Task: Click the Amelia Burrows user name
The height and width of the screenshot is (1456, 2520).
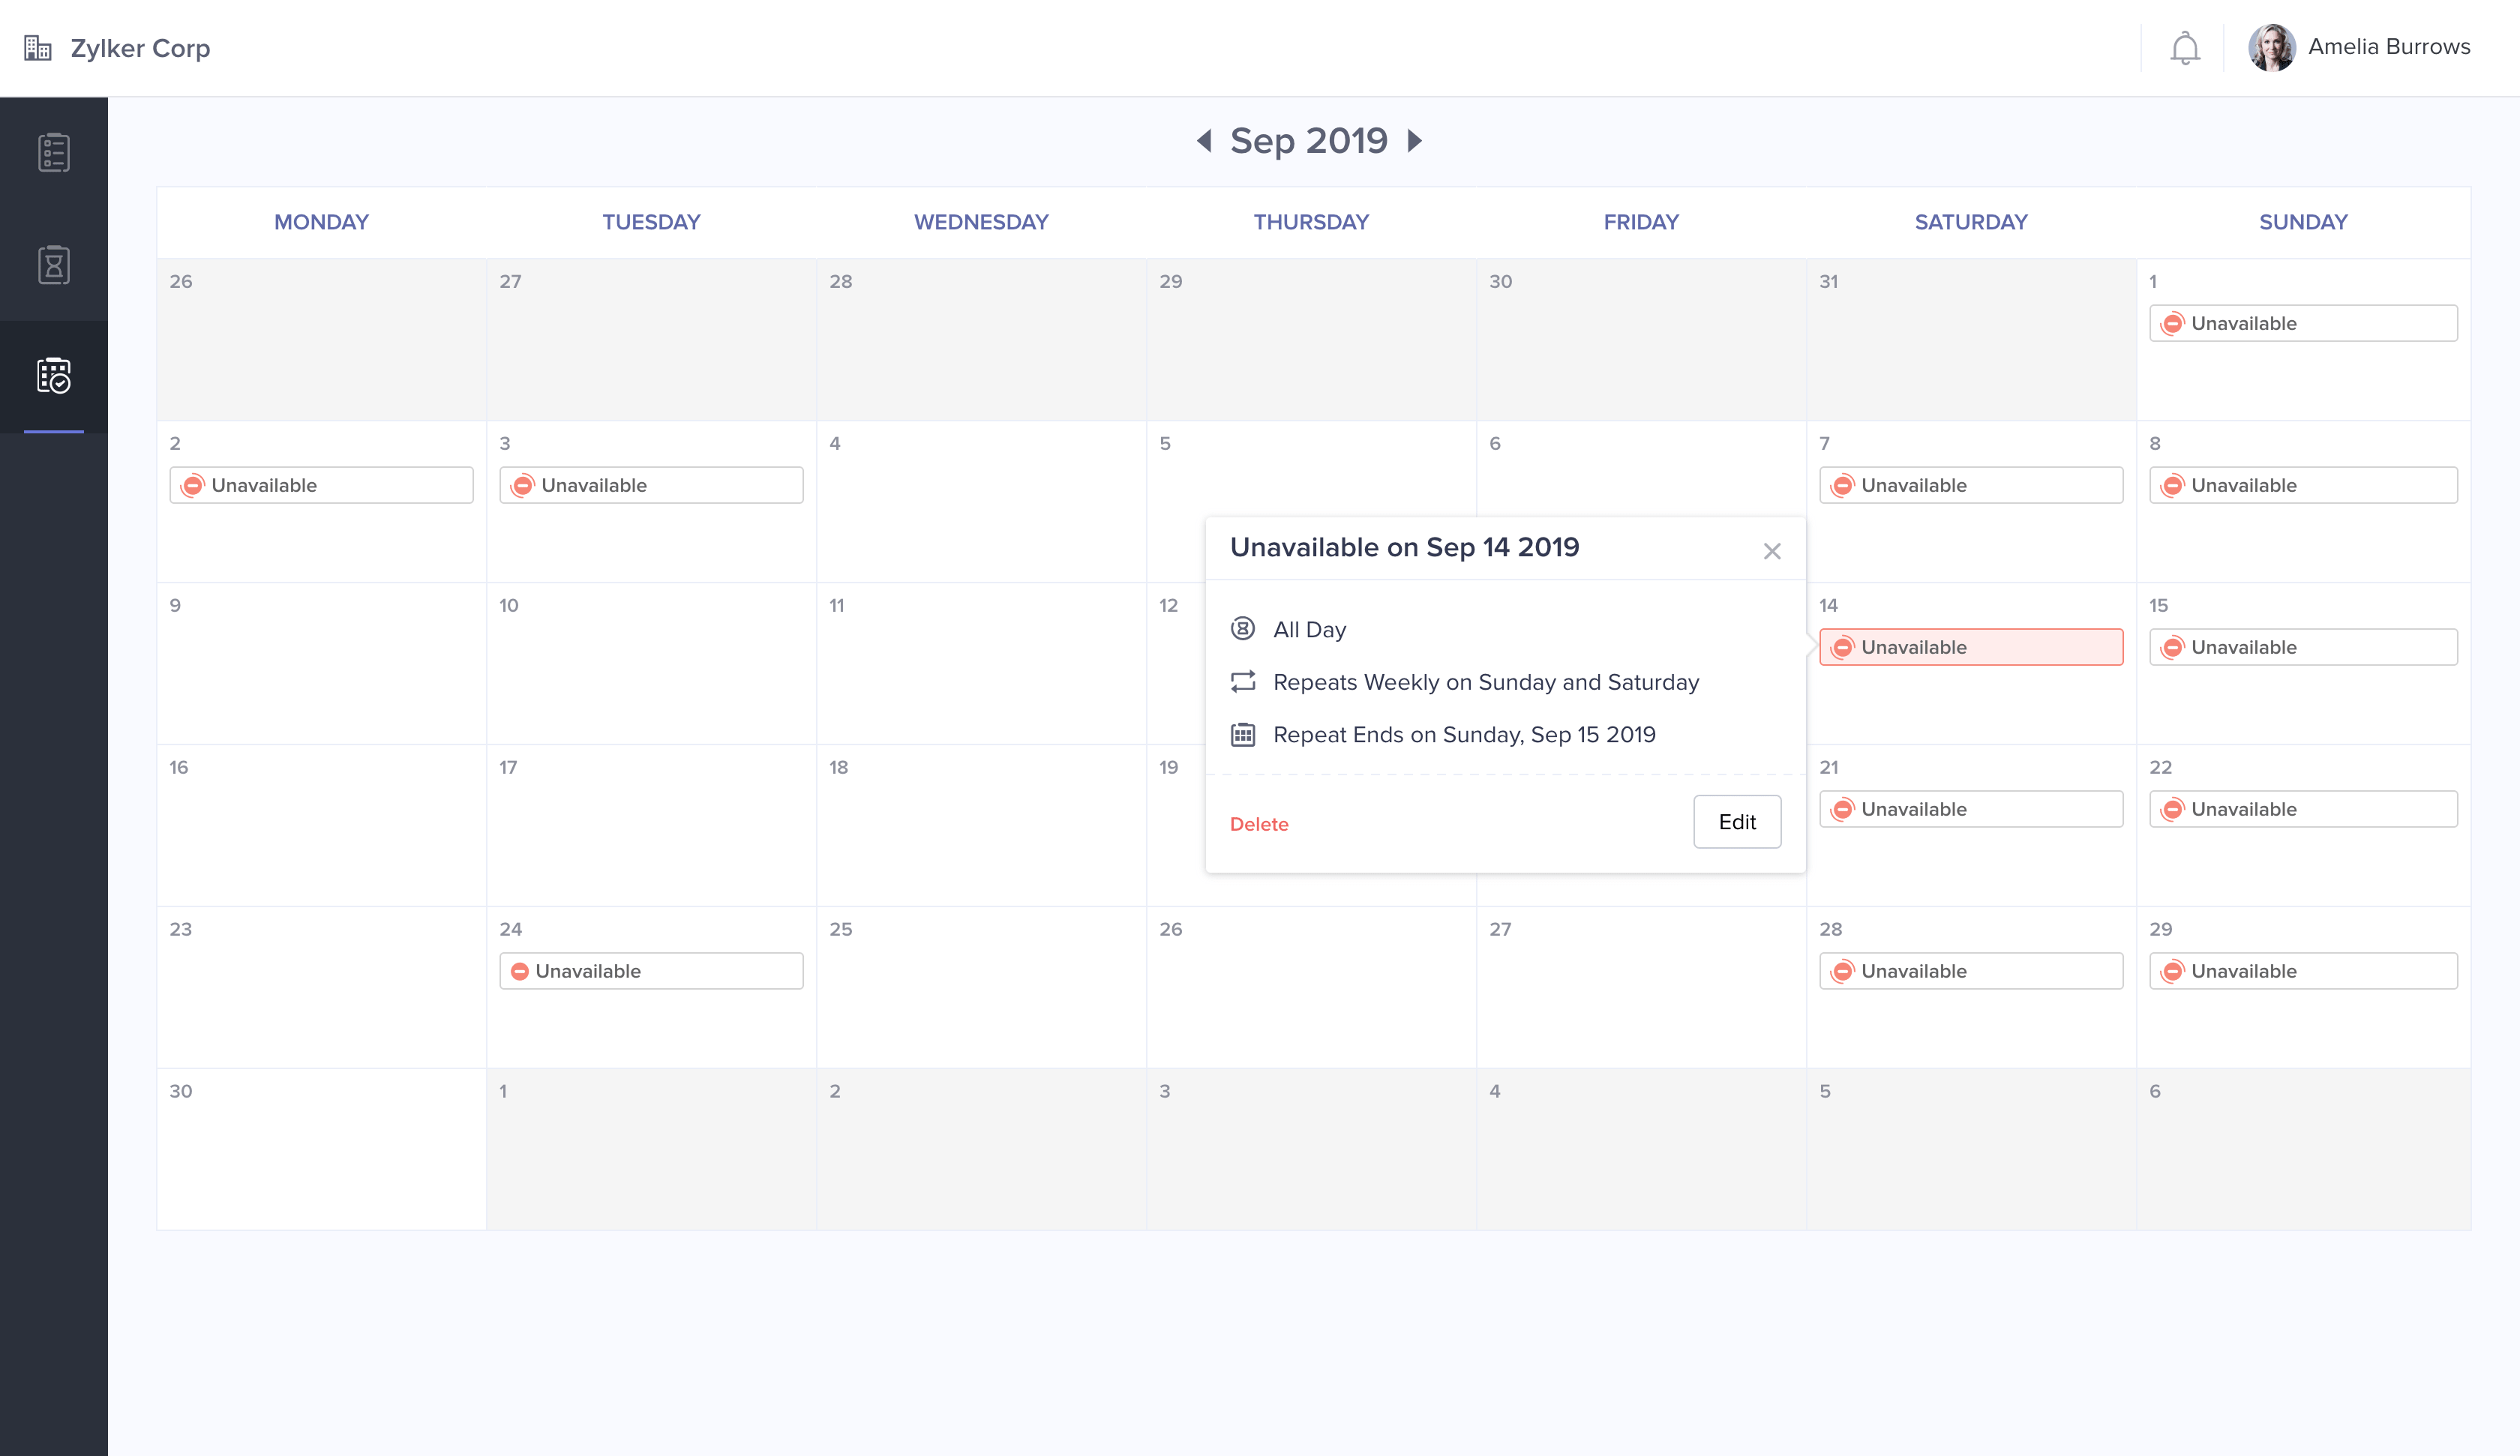Action: (2389, 47)
